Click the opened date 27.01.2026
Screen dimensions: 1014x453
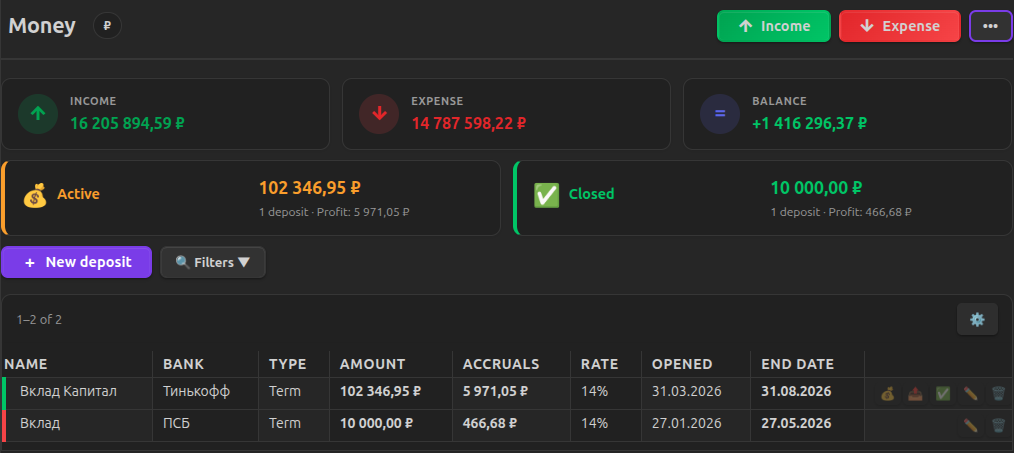(687, 423)
